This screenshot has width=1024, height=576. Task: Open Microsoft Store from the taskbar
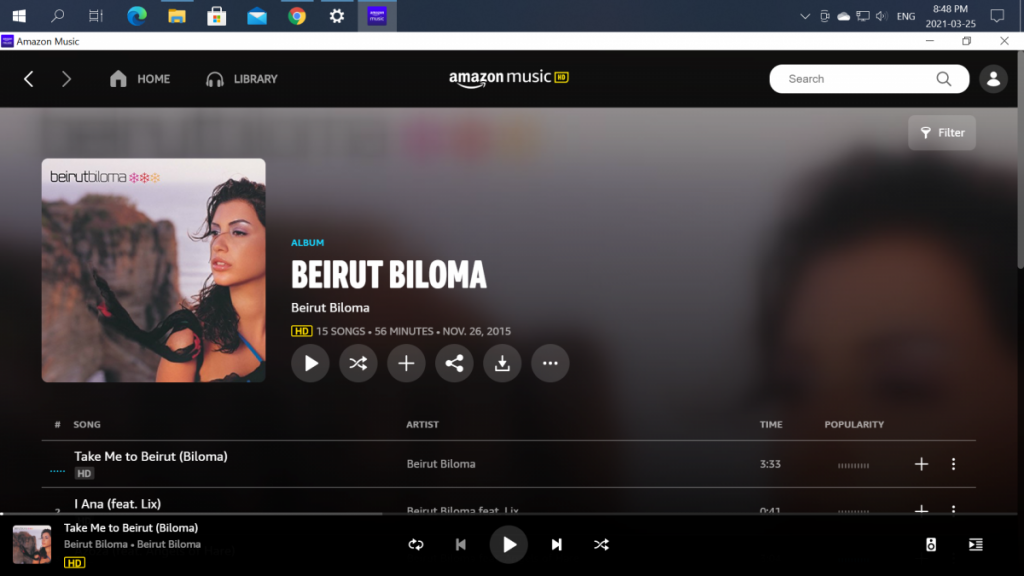pos(216,16)
